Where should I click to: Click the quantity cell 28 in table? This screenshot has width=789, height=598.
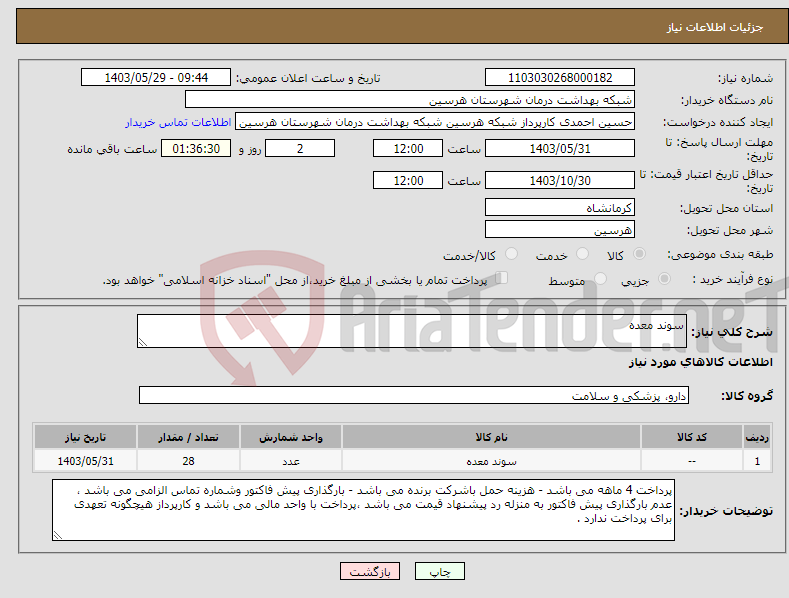(x=188, y=461)
